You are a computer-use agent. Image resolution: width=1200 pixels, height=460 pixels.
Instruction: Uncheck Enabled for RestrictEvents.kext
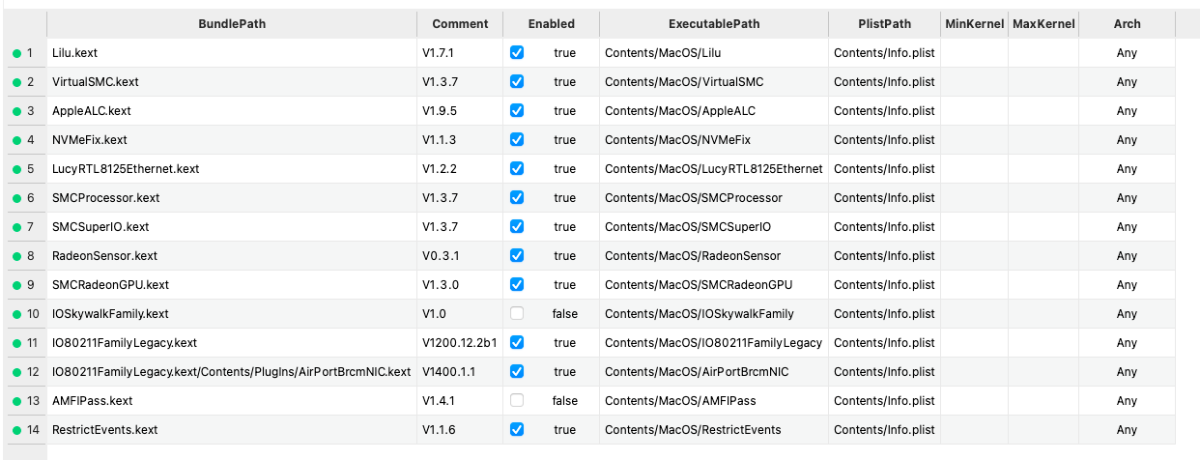517,430
